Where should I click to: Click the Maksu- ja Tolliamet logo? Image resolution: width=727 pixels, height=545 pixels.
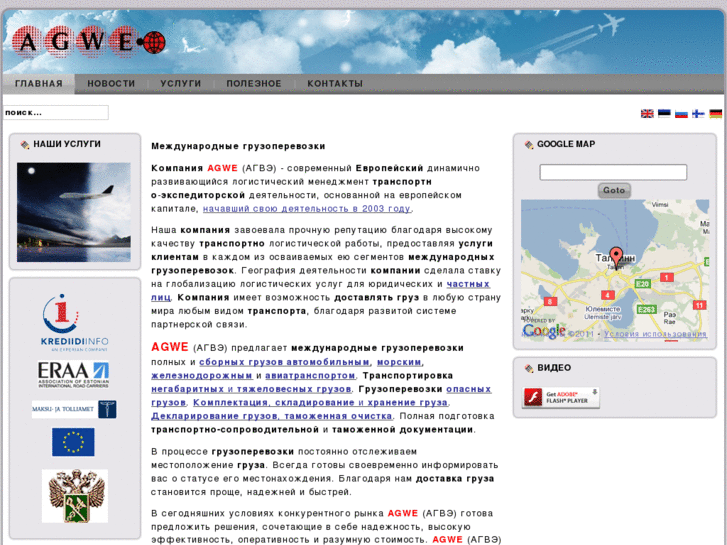click(x=74, y=409)
